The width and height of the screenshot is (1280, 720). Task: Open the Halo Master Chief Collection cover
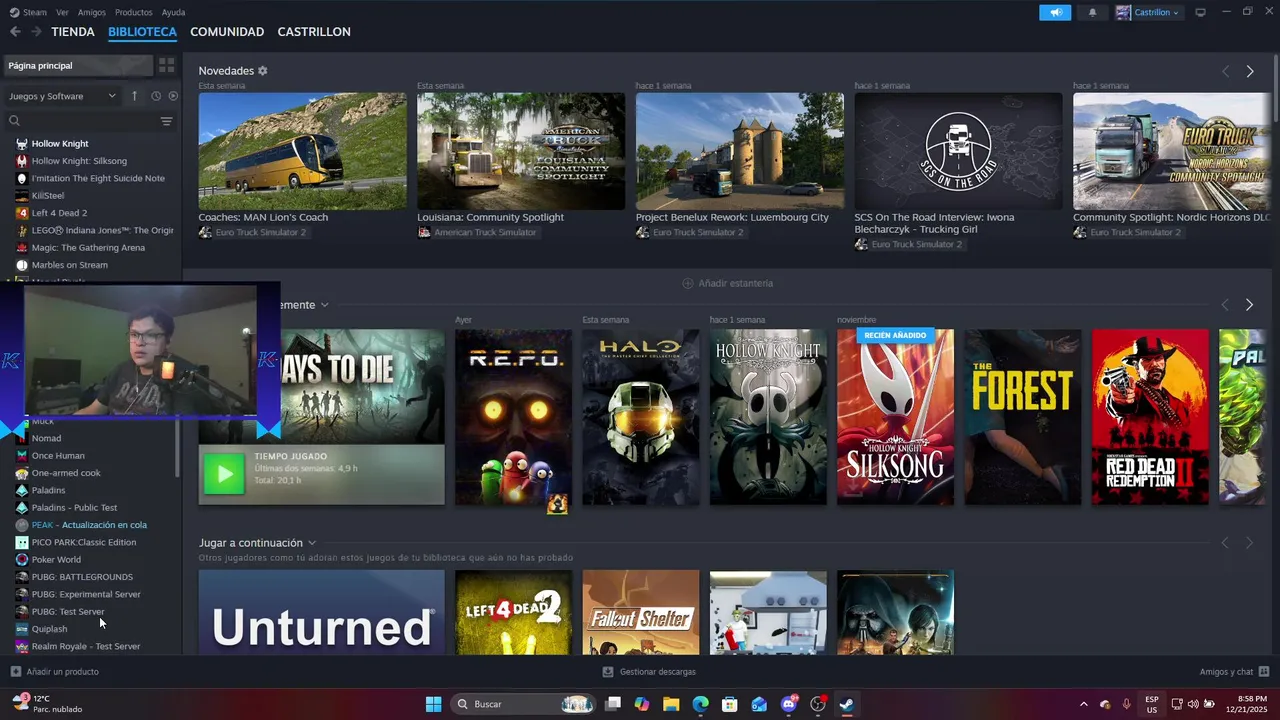point(641,417)
